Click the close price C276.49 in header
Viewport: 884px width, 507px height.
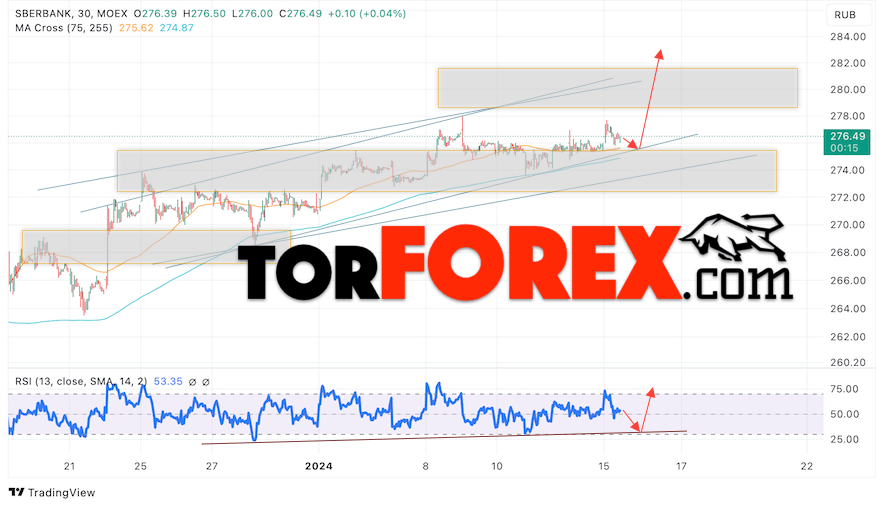tap(299, 14)
